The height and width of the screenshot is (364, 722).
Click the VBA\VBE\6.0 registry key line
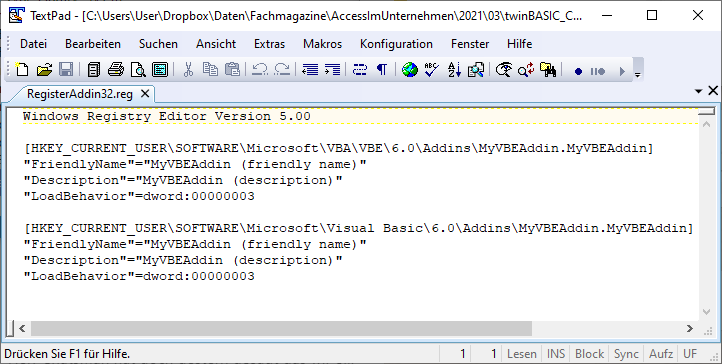click(338, 148)
